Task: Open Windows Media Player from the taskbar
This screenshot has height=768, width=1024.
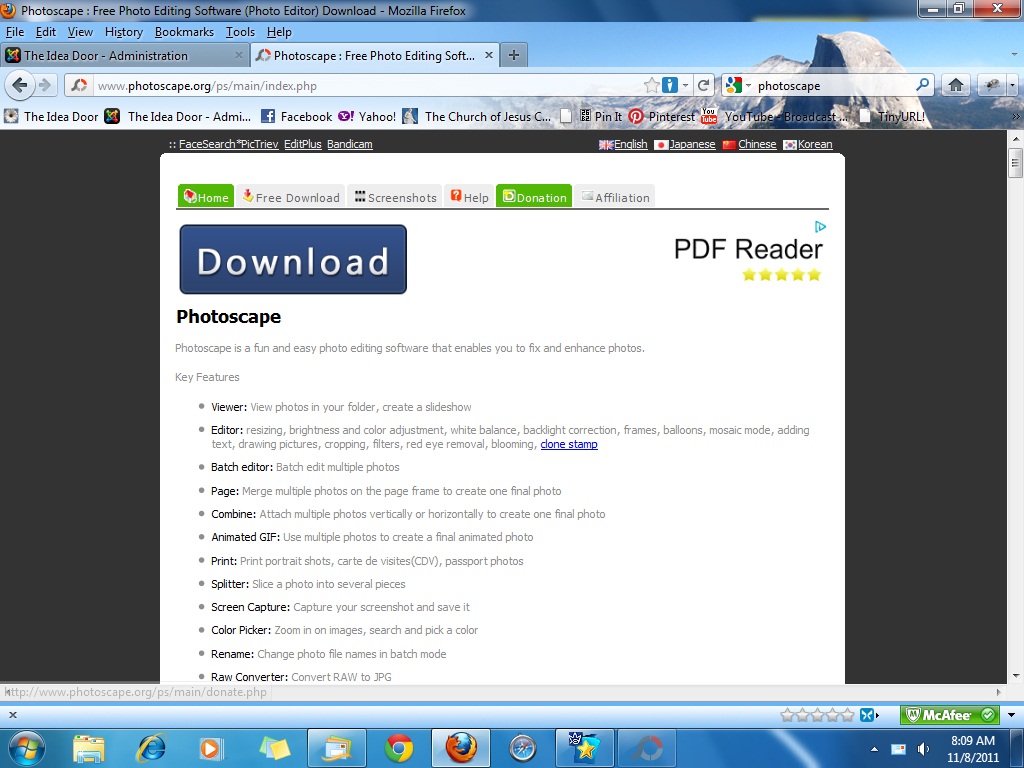Action: (x=212, y=748)
